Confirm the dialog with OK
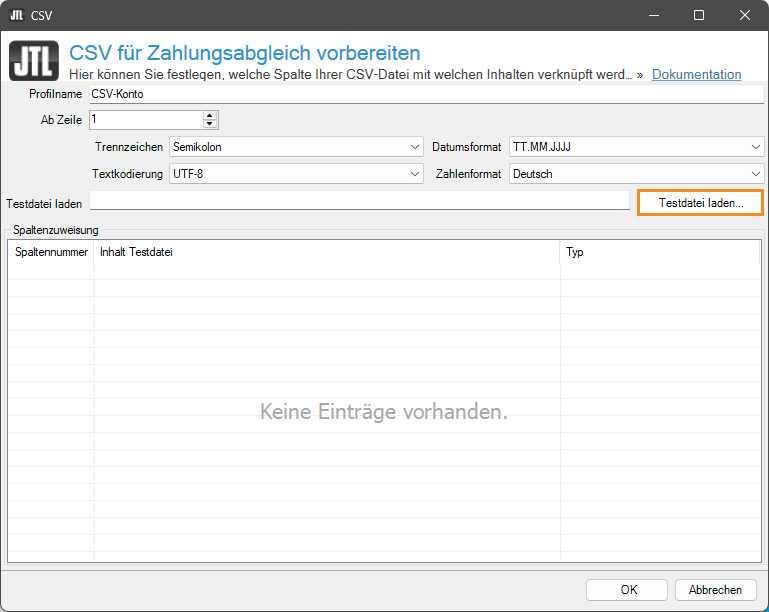The image size is (769, 612). [628, 590]
